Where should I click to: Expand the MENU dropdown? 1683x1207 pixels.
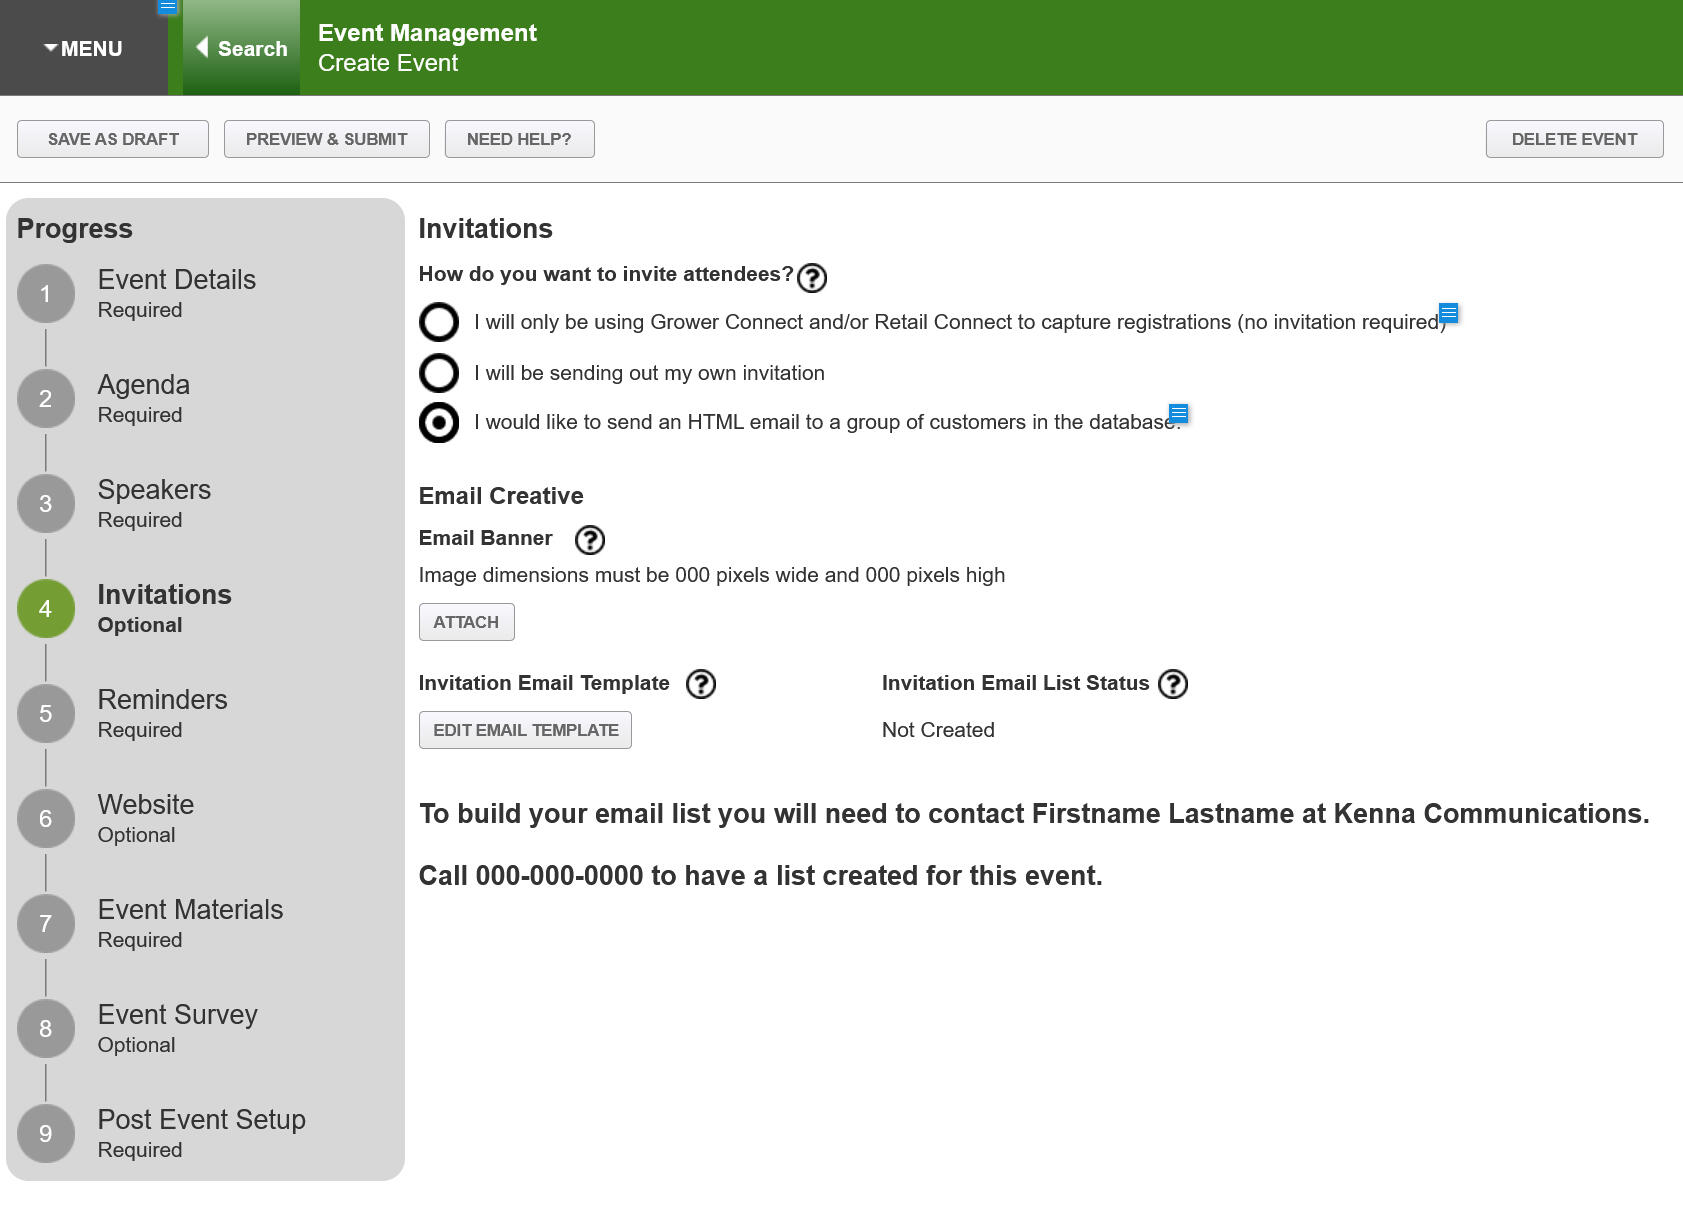[84, 48]
